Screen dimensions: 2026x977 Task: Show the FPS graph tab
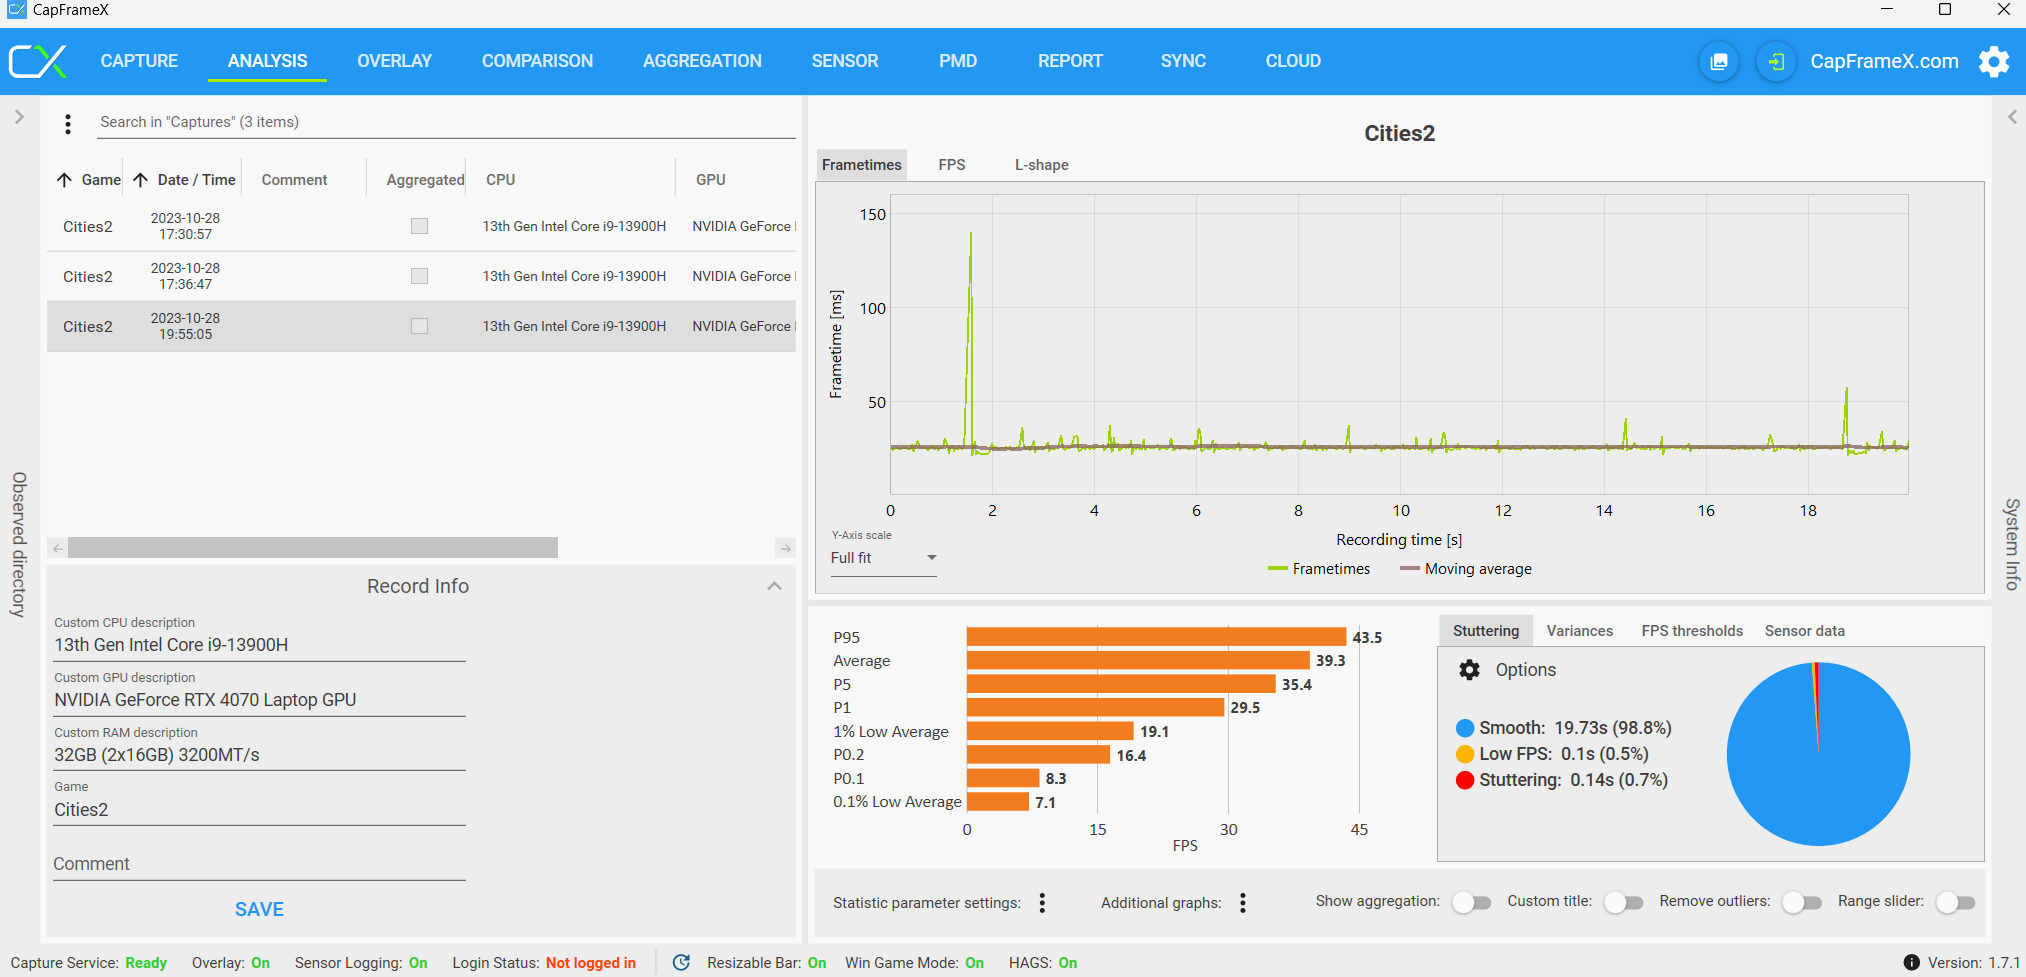tap(952, 165)
